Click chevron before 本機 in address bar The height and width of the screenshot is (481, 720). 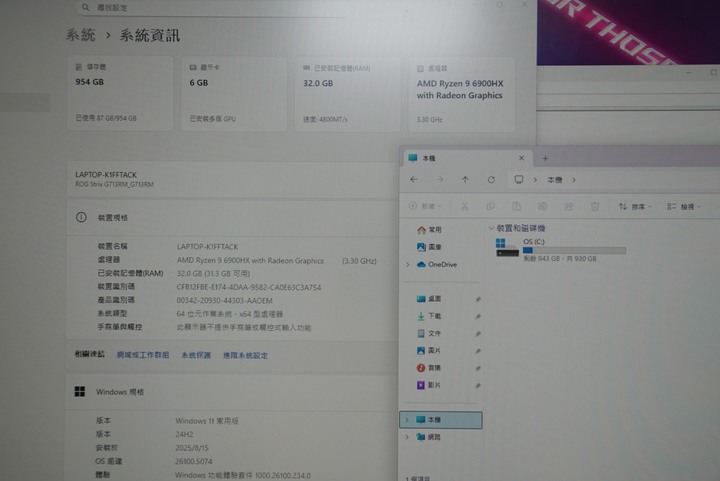click(x=535, y=180)
